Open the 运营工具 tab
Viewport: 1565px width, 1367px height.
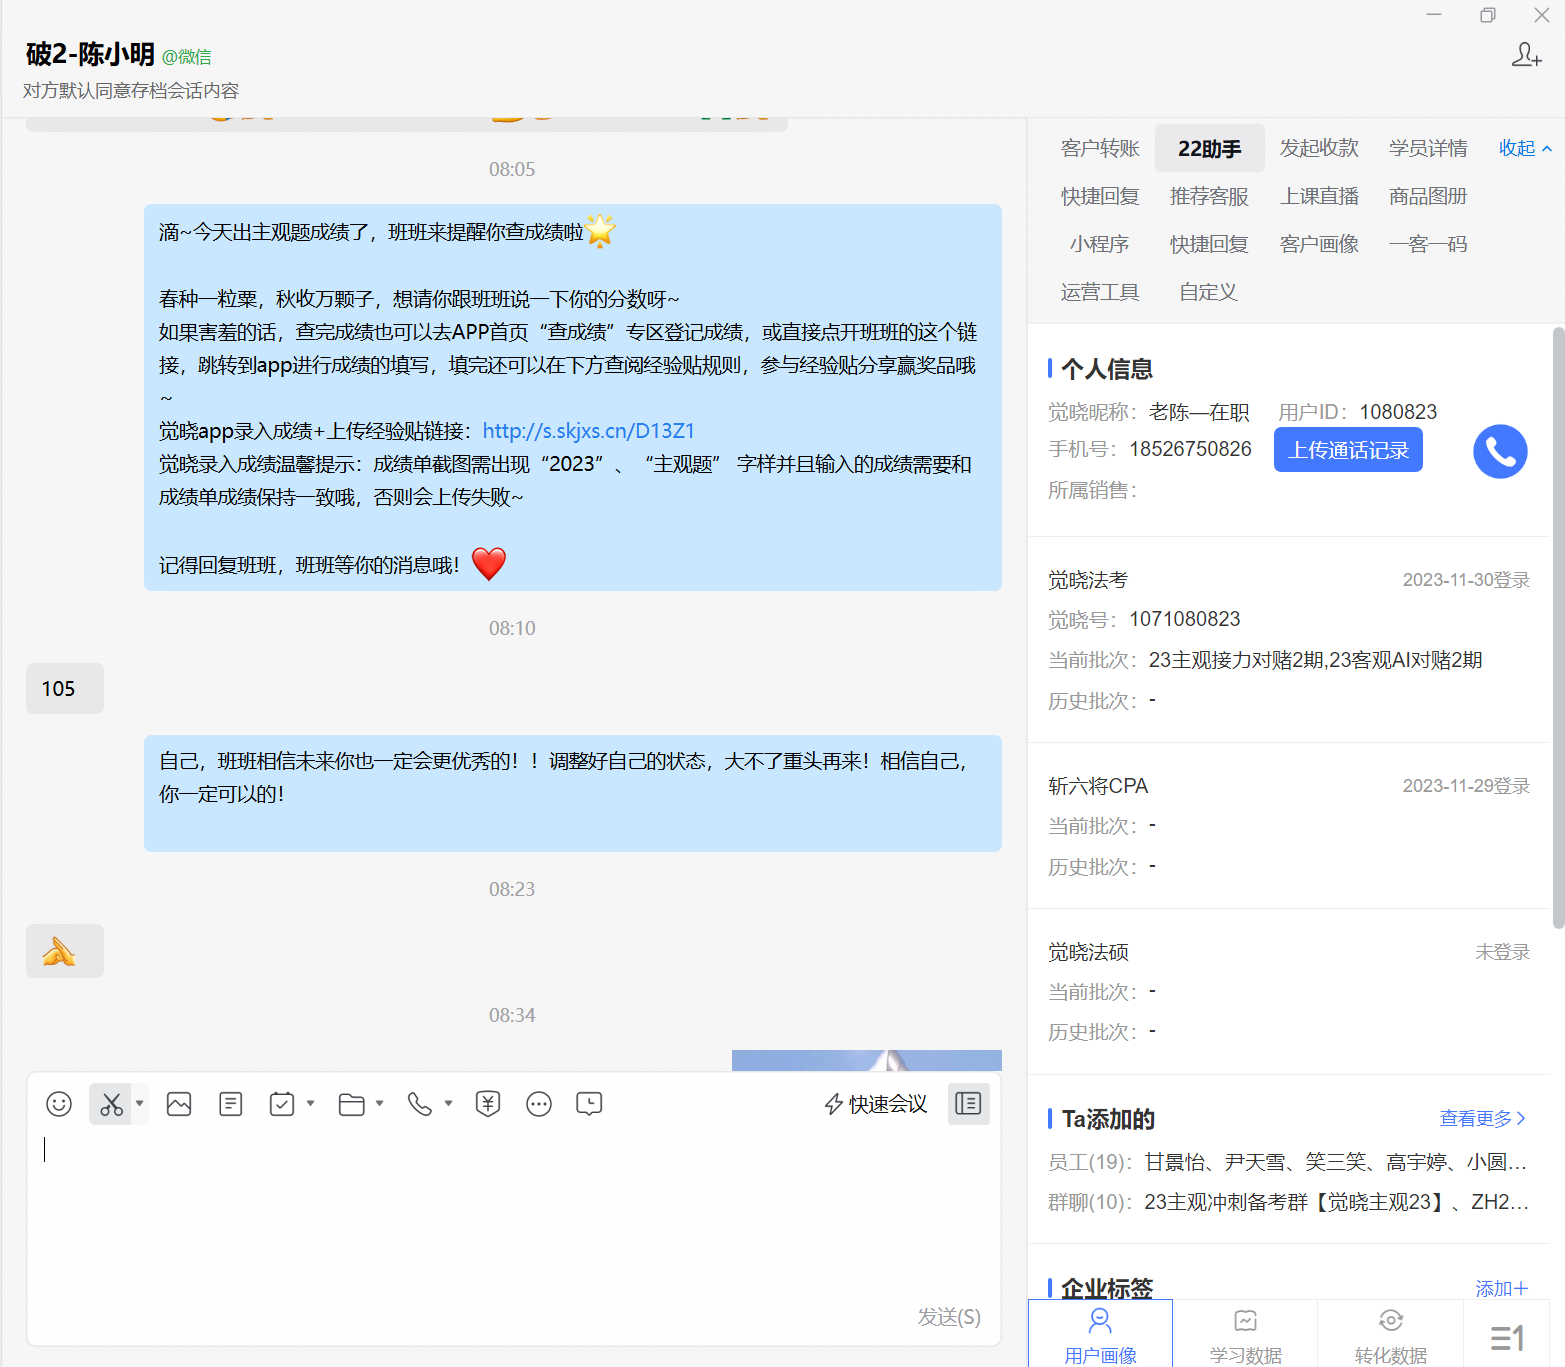(x=1100, y=293)
